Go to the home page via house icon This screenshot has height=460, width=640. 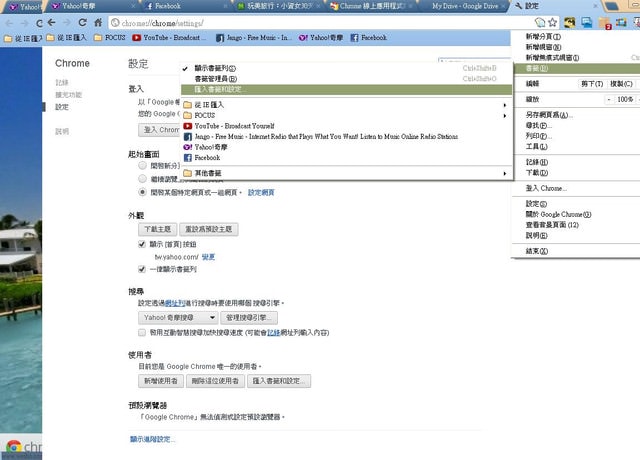pos(98,22)
